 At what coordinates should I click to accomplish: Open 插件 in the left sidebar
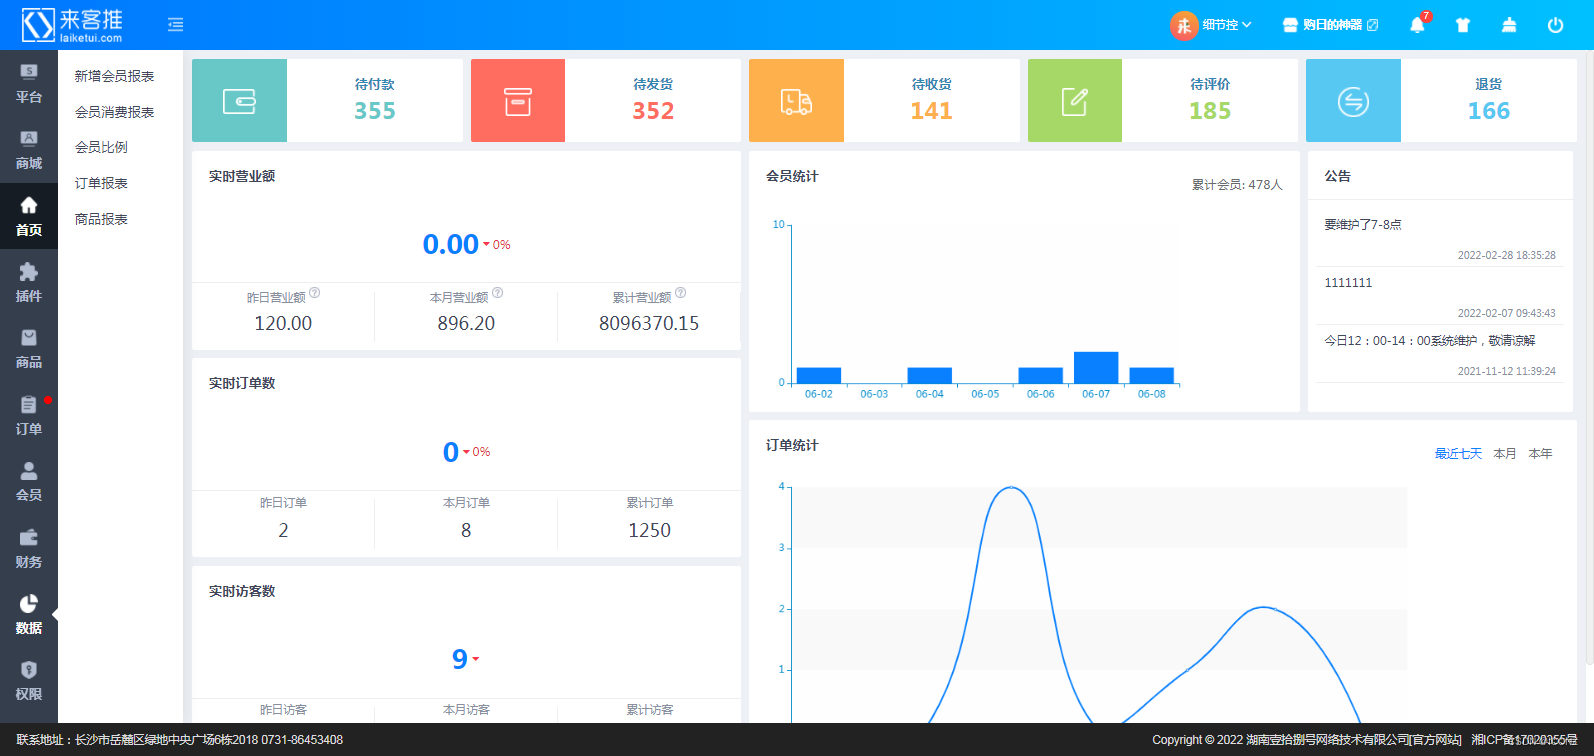tap(29, 283)
